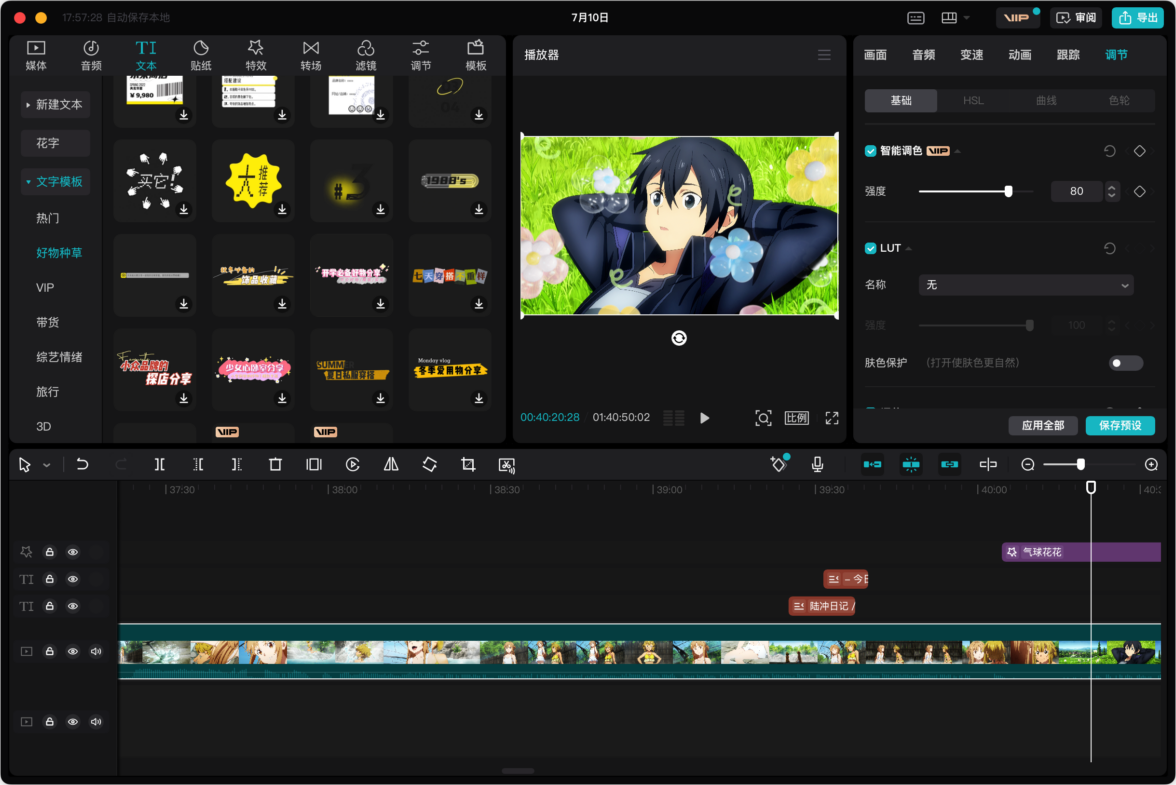The image size is (1176, 785).
Task: Lock the 气球花花 effects track
Action: coord(50,553)
